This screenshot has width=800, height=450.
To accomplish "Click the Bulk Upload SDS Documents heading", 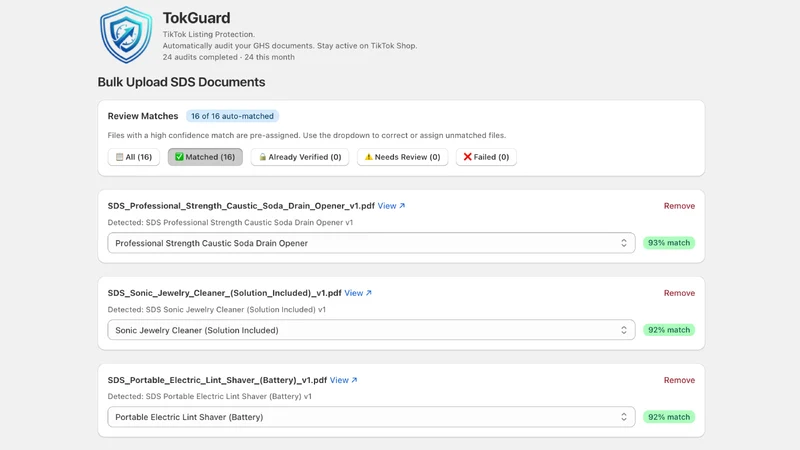I will point(181,82).
